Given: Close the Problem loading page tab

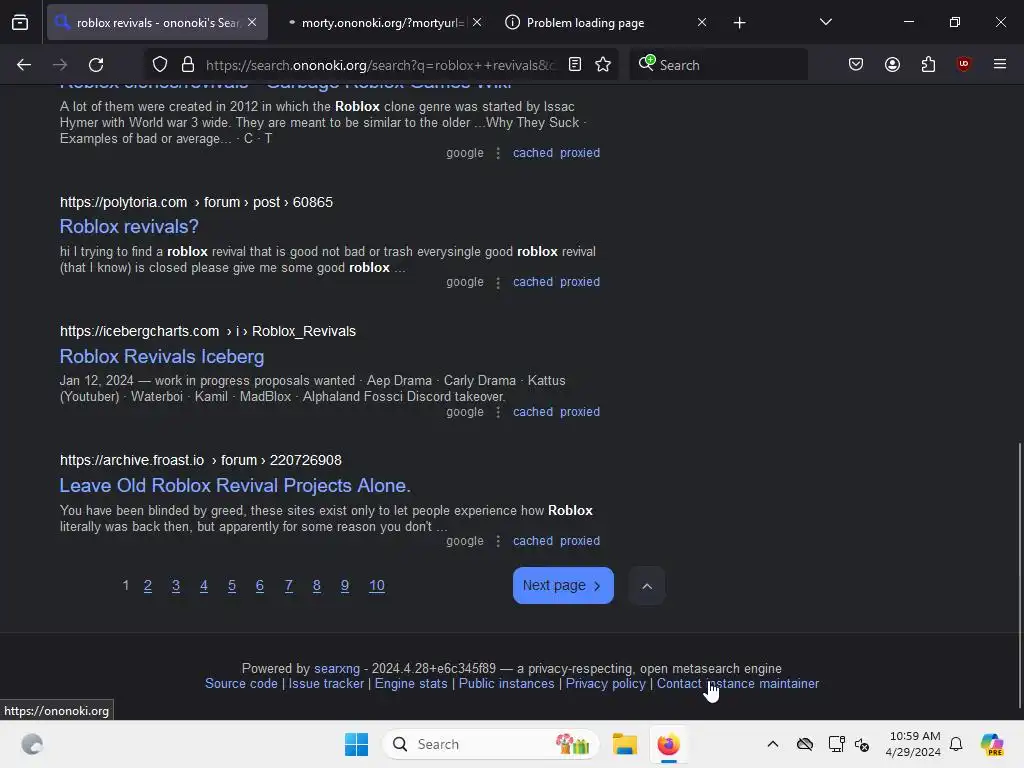Looking at the screenshot, I should 701,22.
